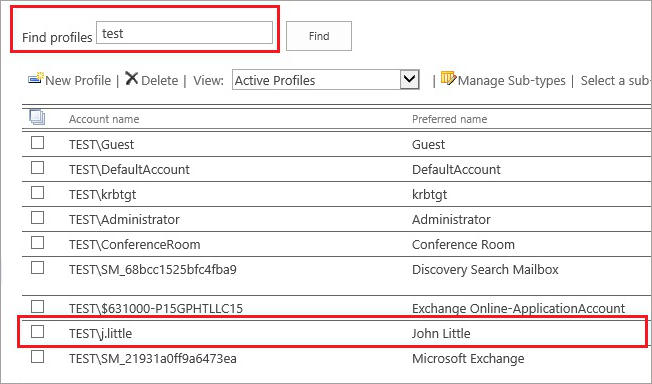652x384 pixels.
Task: Click the DefaultAccount preferred name cell
Action: click(x=456, y=169)
